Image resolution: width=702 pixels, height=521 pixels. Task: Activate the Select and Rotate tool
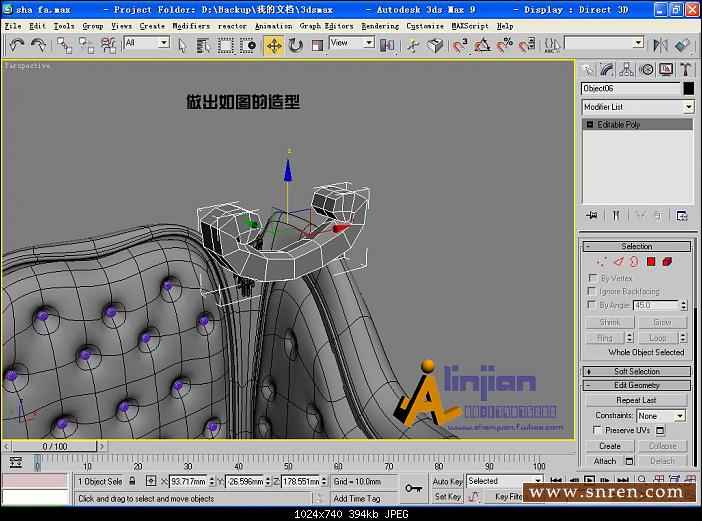point(296,45)
